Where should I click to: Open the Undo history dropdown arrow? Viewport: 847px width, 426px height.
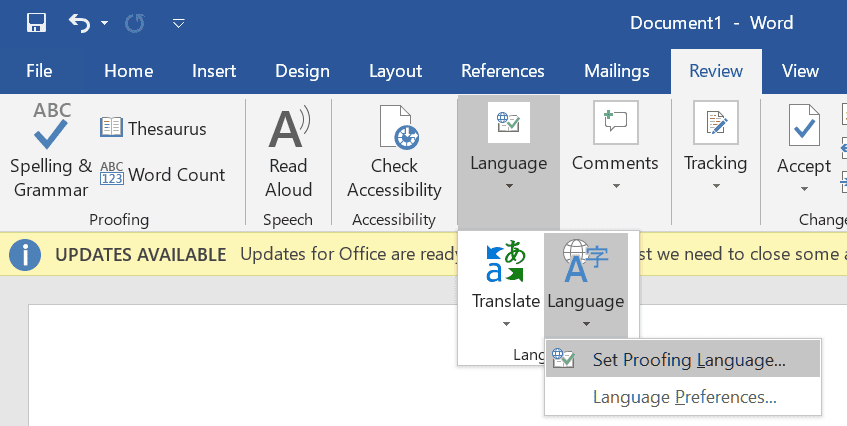pos(105,23)
